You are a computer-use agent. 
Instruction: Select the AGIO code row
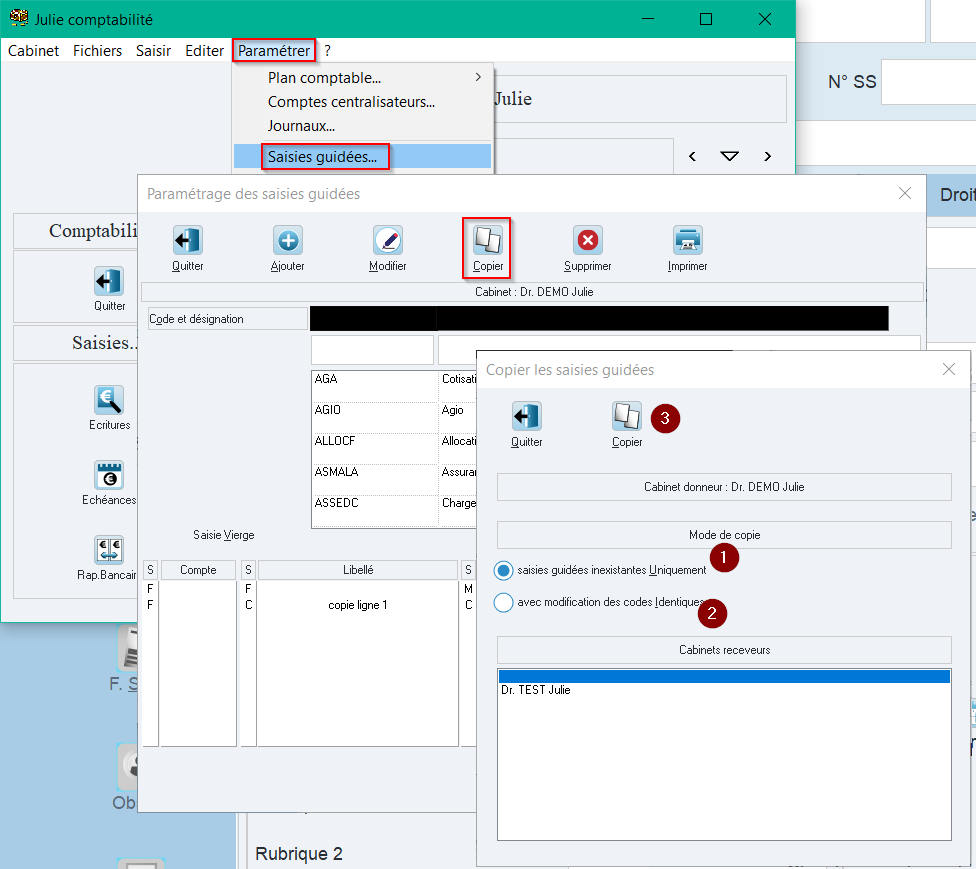(374, 417)
